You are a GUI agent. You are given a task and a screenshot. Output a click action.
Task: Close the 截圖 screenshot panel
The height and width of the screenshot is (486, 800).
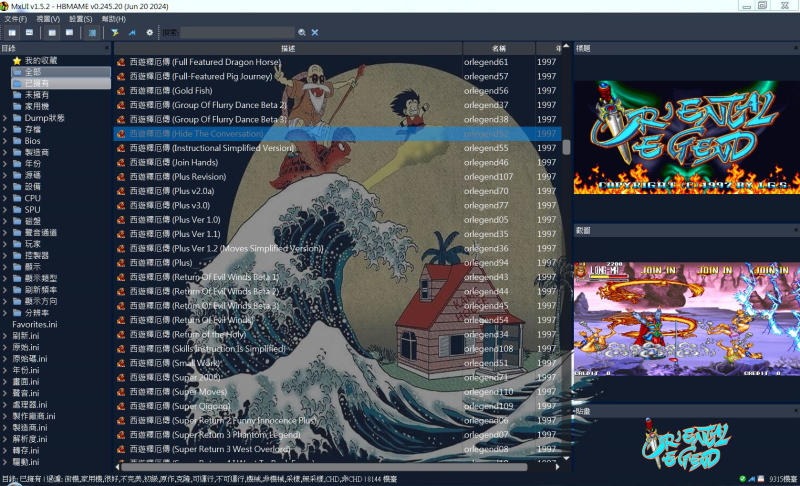pyautogui.click(x=796, y=231)
